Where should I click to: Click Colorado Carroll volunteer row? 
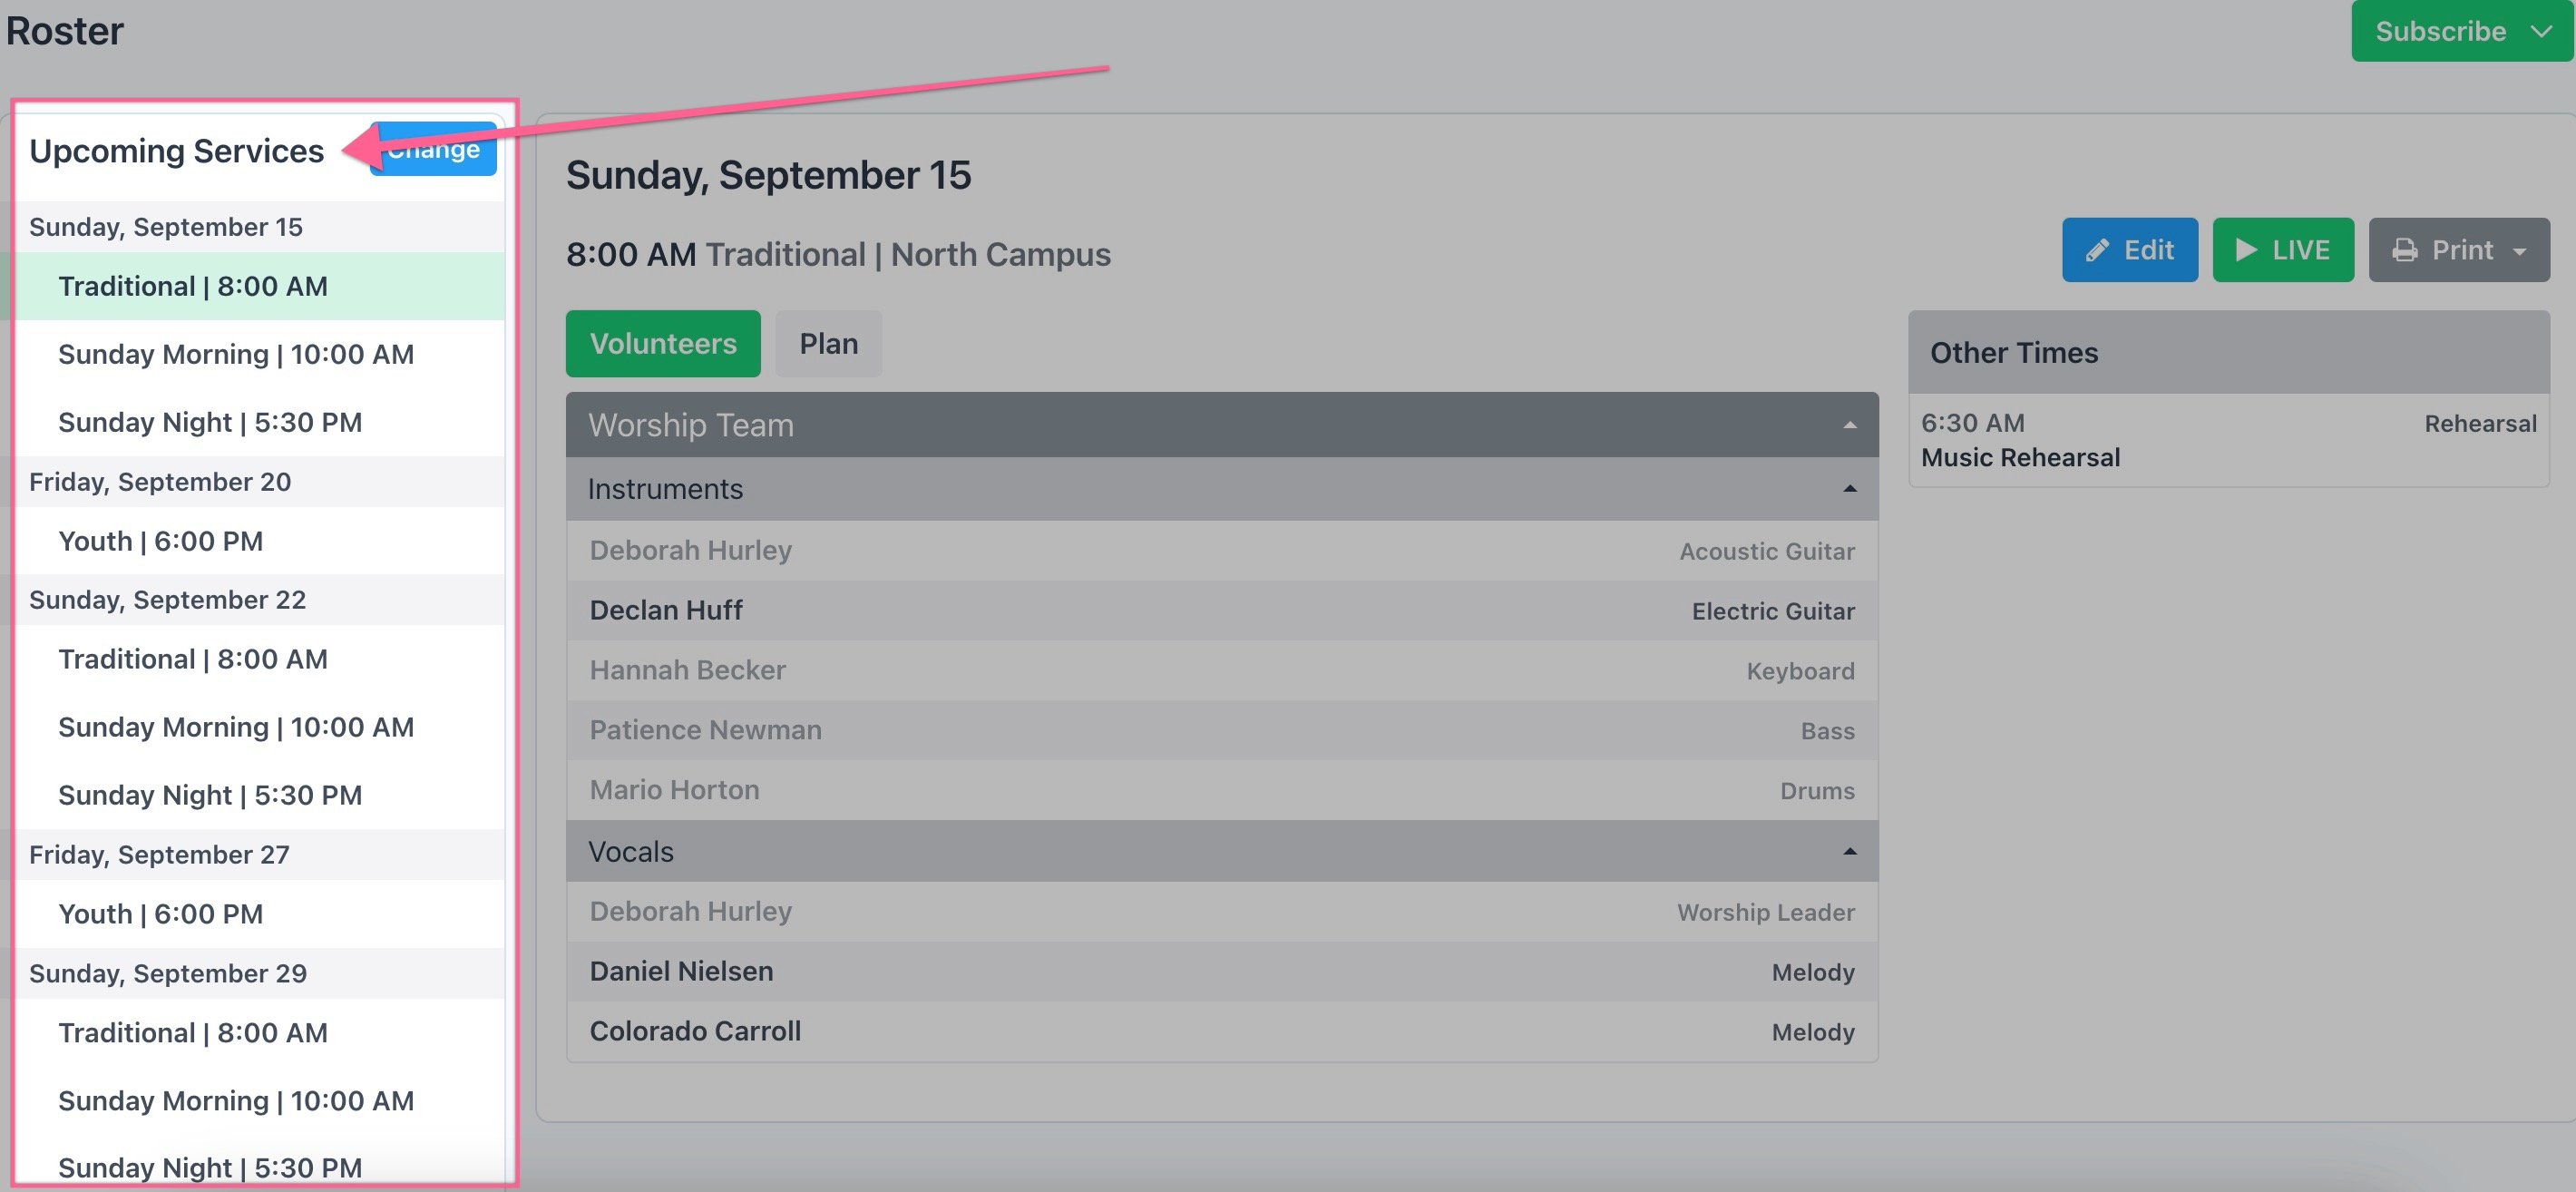(1222, 1032)
